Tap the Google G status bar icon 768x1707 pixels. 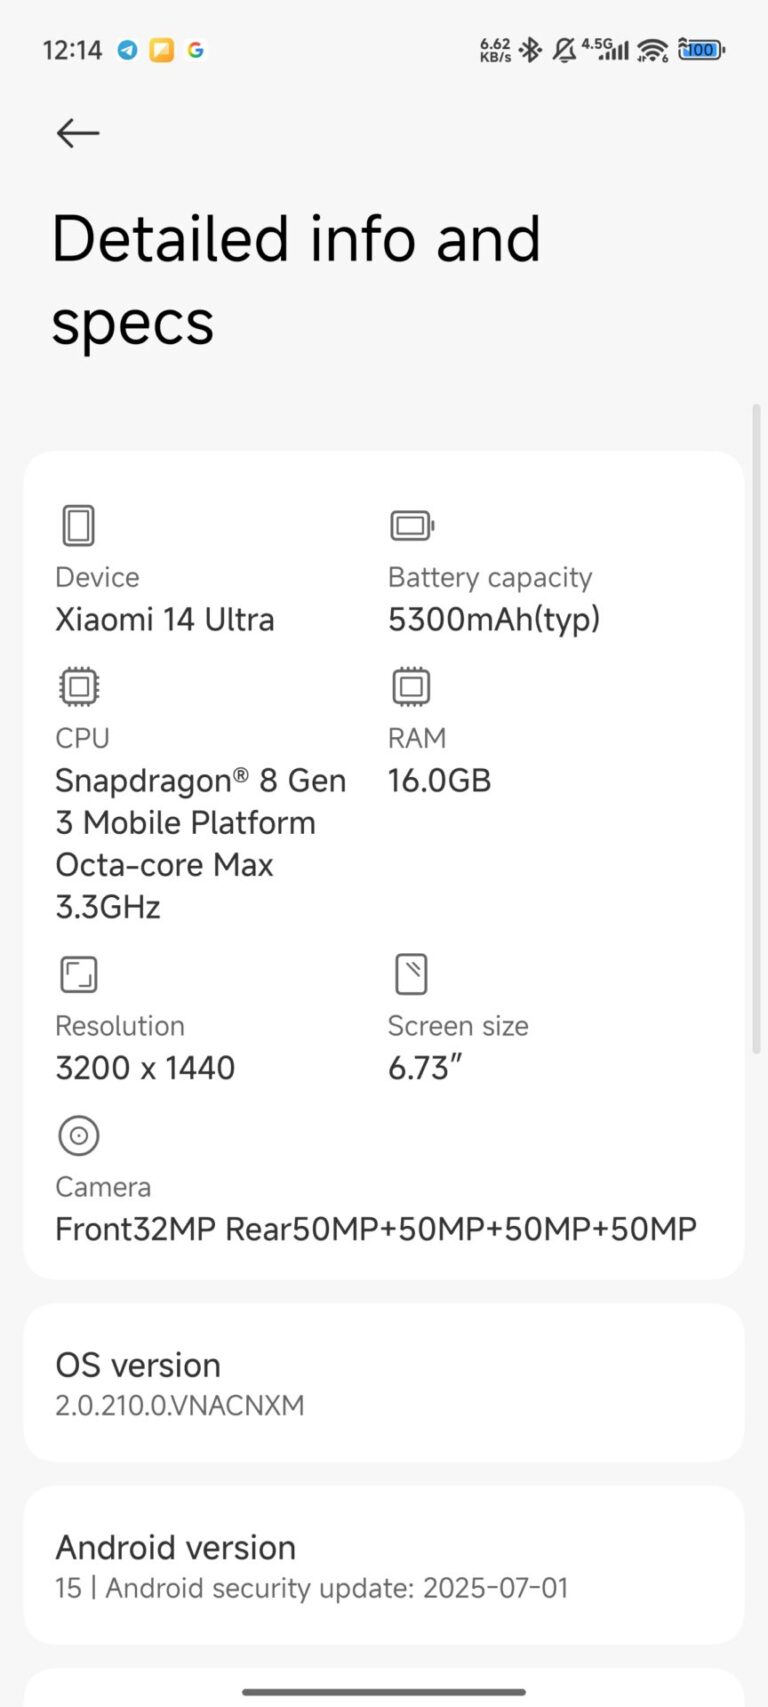(x=196, y=49)
